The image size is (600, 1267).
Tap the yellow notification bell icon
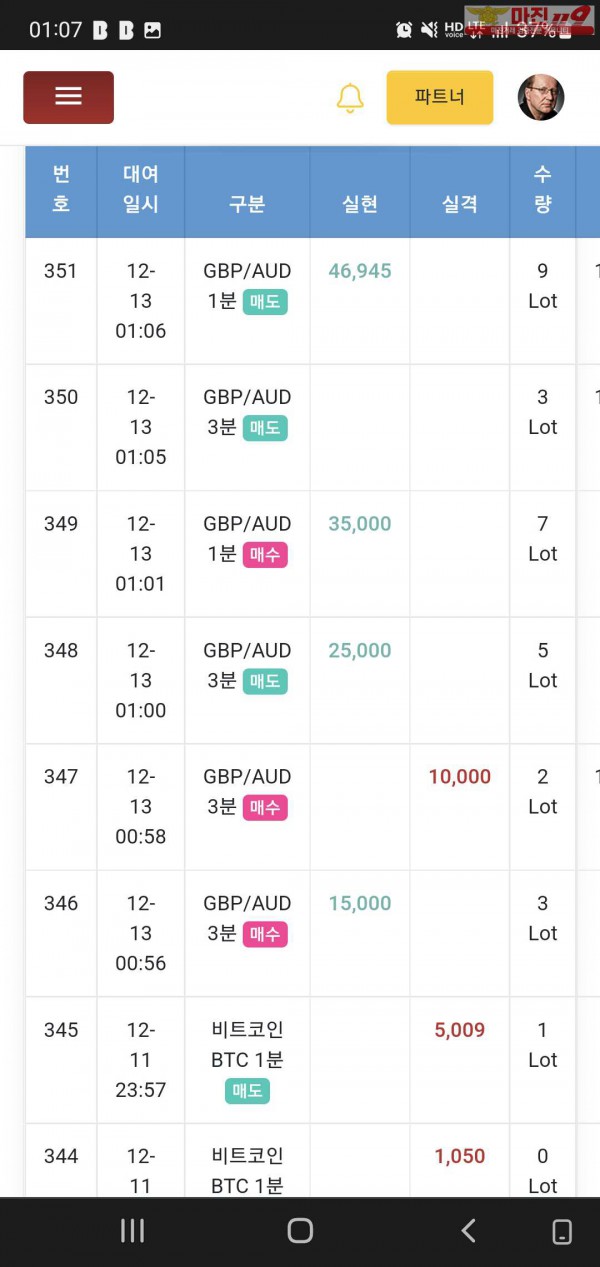(350, 98)
